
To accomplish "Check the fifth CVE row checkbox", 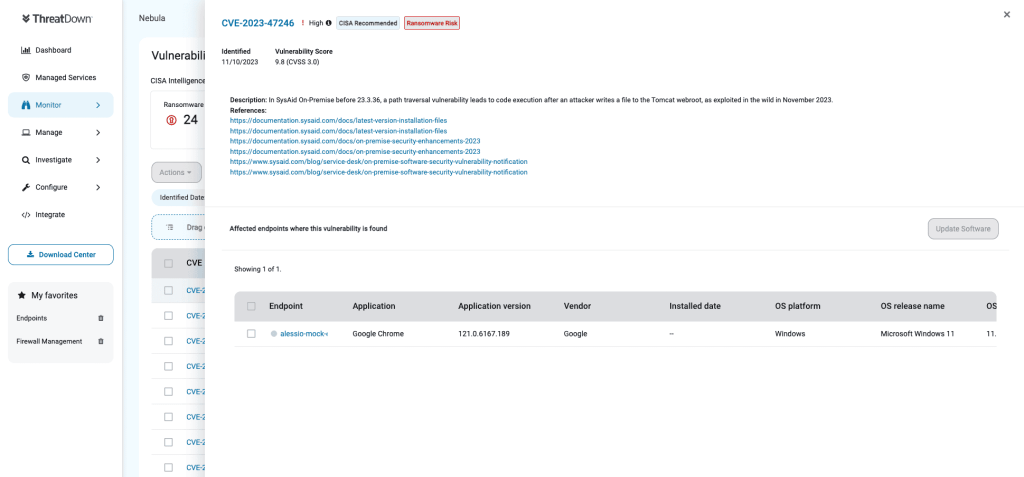I will [x=168, y=391].
